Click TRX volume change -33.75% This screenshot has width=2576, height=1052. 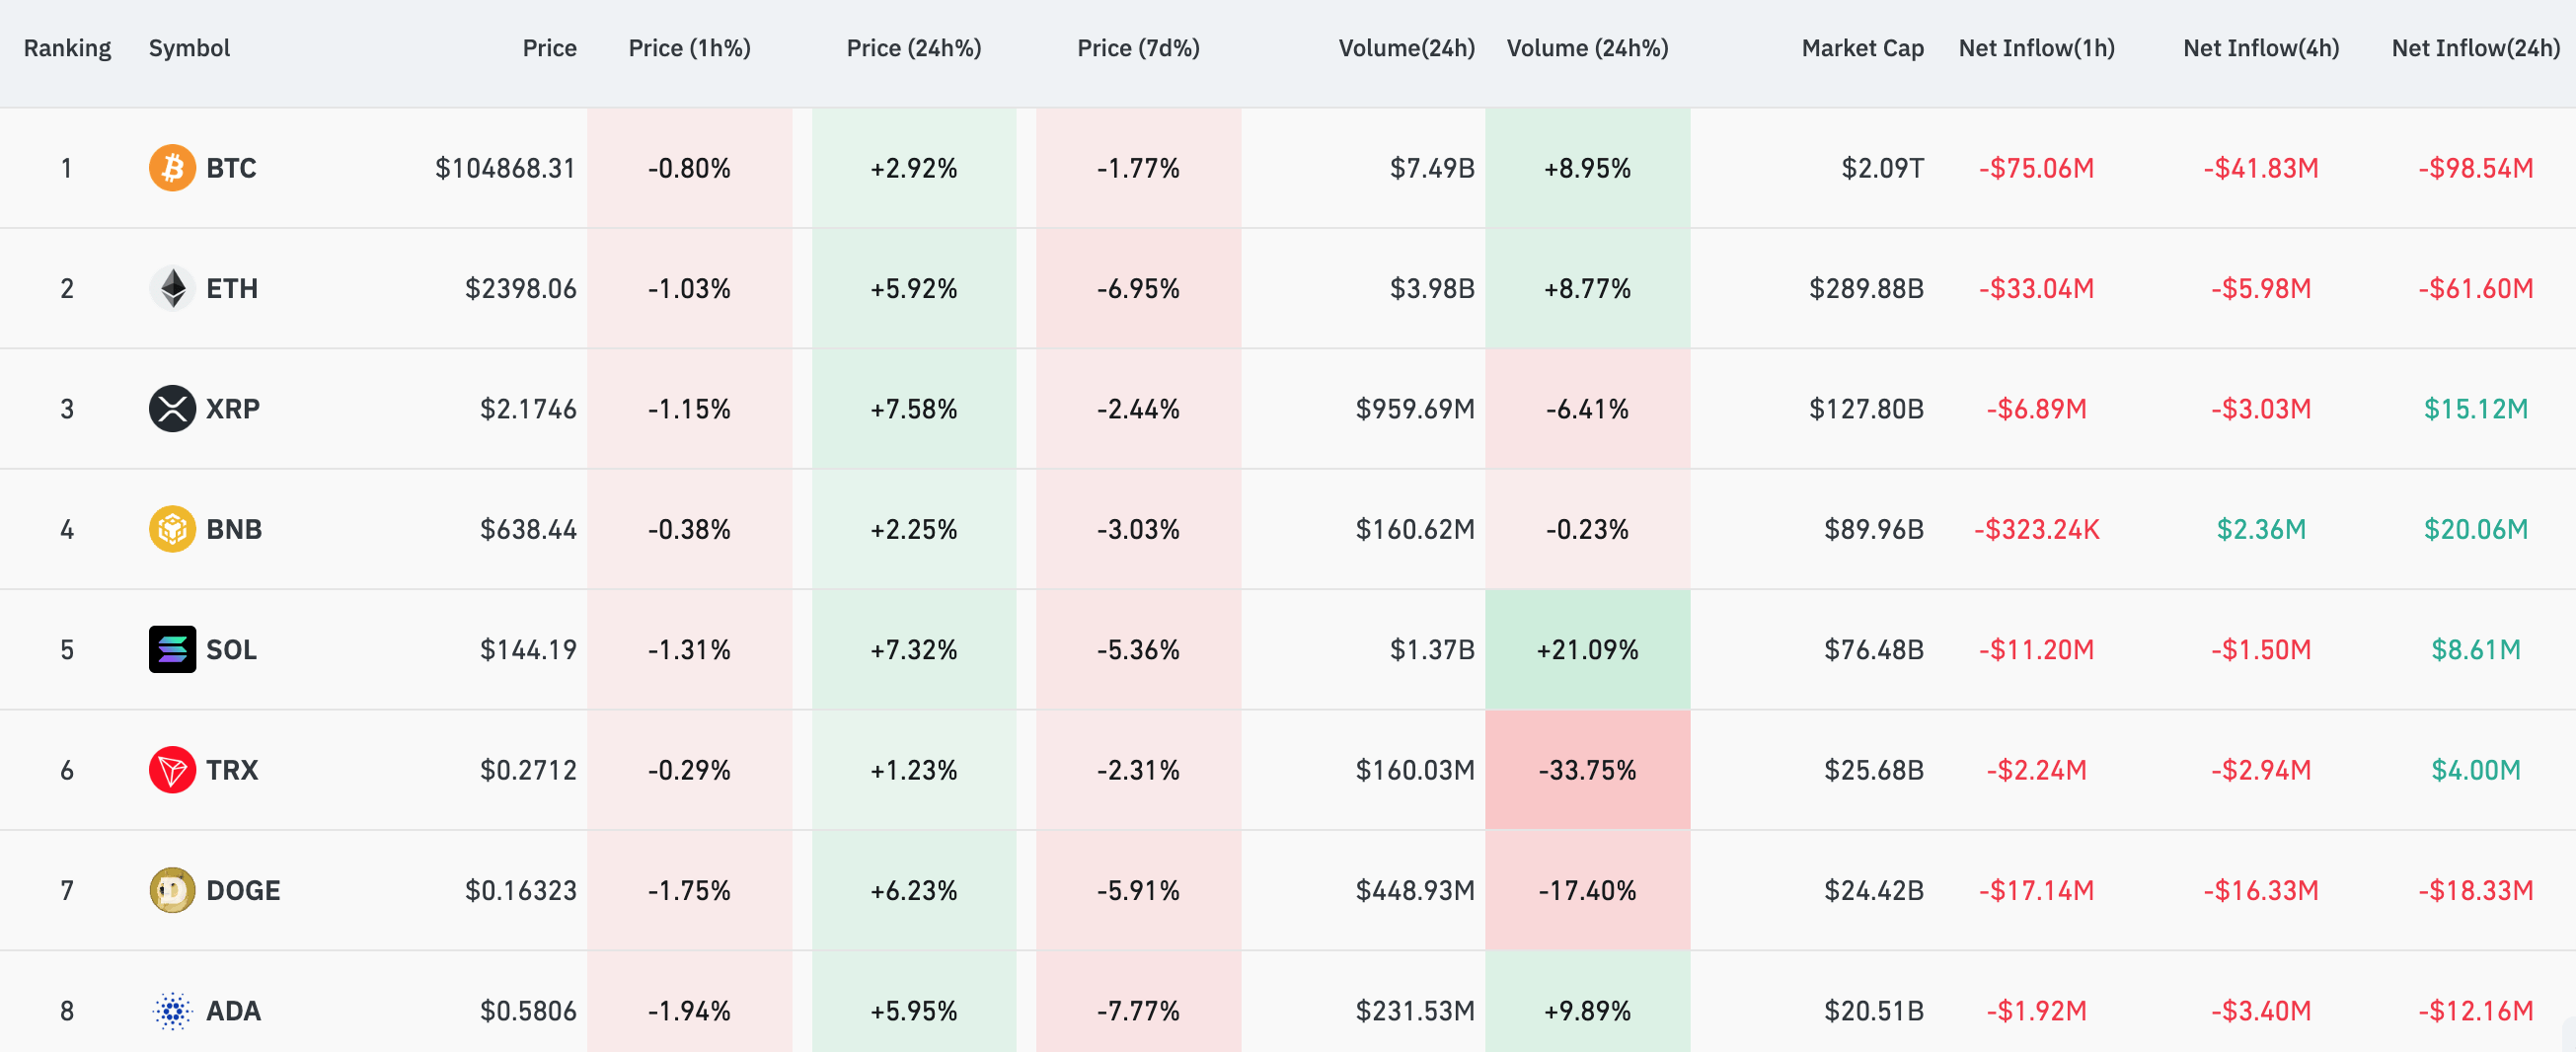1587,770
